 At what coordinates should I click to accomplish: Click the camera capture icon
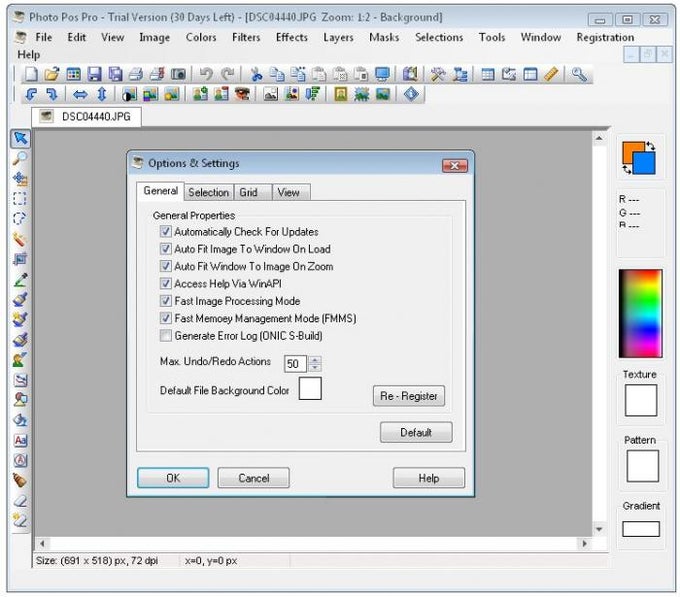coord(178,75)
